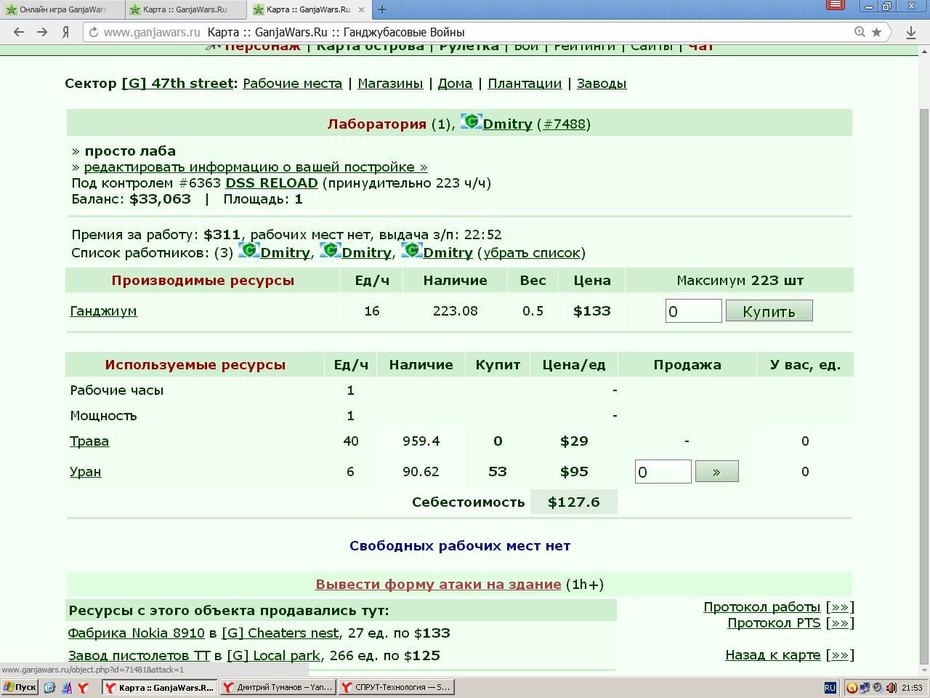Open a new tab with the plus button
This screenshot has height=698, width=930.
[382, 9]
